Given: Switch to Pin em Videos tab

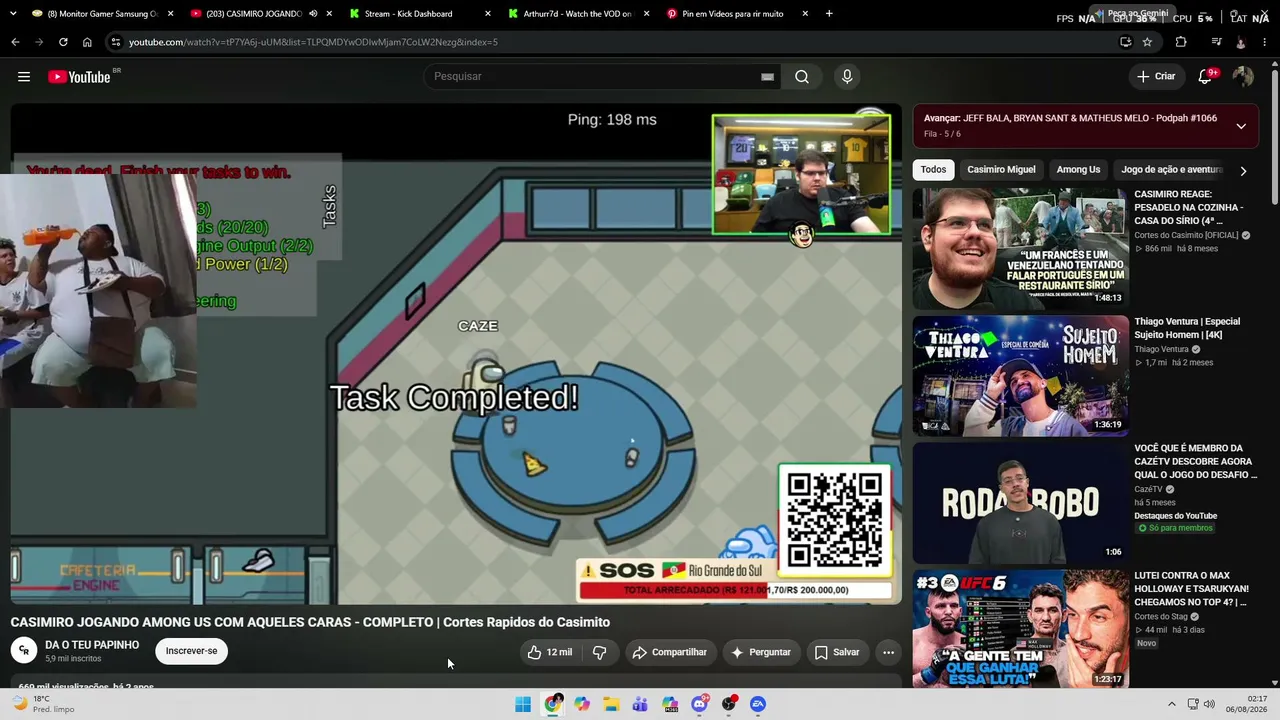Looking at the screenshot, I should tap(736, 14).
